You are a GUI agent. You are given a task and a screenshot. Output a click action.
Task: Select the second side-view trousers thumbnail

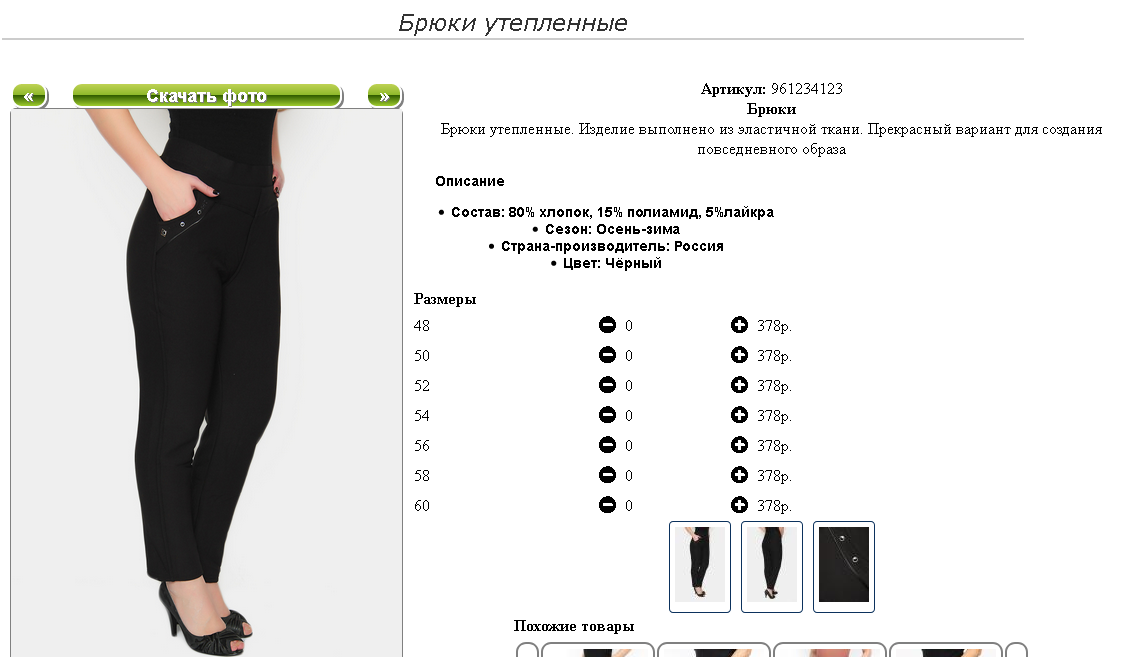coord(771,567)
